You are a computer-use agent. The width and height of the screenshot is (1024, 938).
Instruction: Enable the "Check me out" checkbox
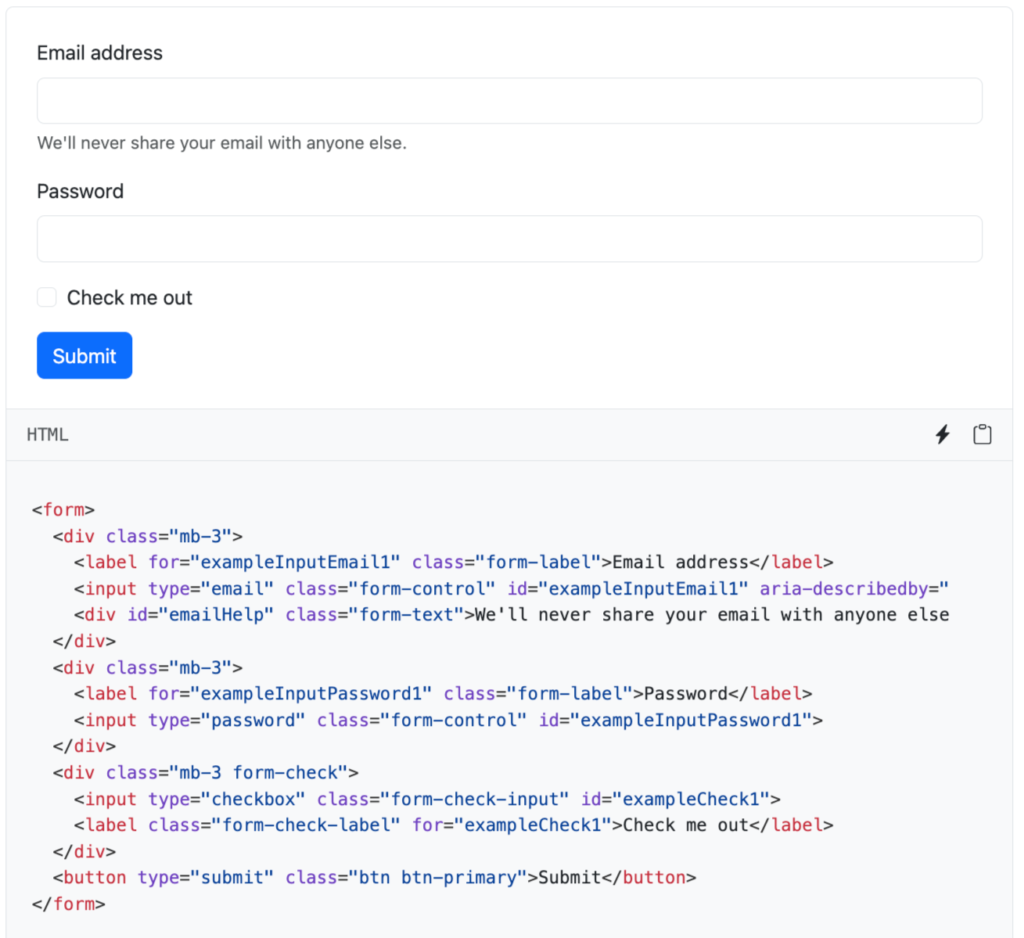pyautogui.click(x=47, y=297)
